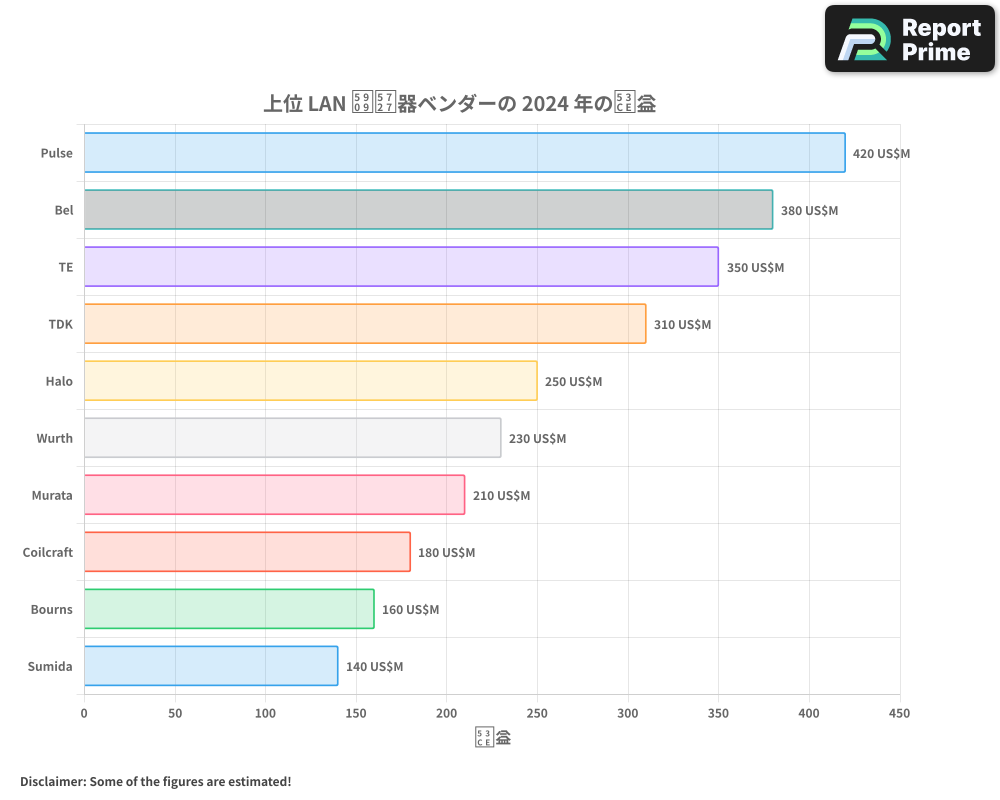Click the Wurth axis label
This screenshot has width=1000, height=800.
[x=54, y=439]
